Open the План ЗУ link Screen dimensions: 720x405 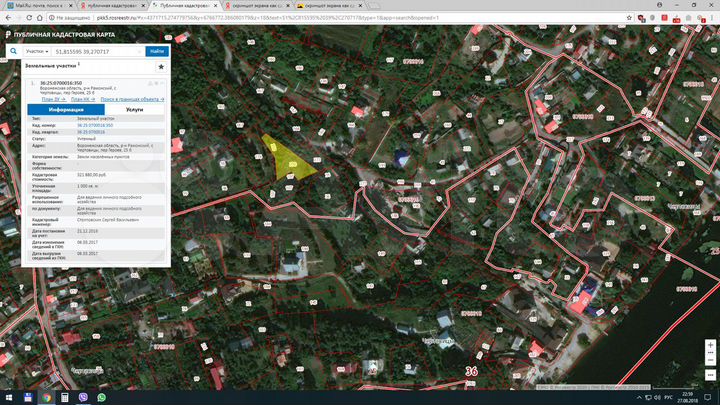52,99
